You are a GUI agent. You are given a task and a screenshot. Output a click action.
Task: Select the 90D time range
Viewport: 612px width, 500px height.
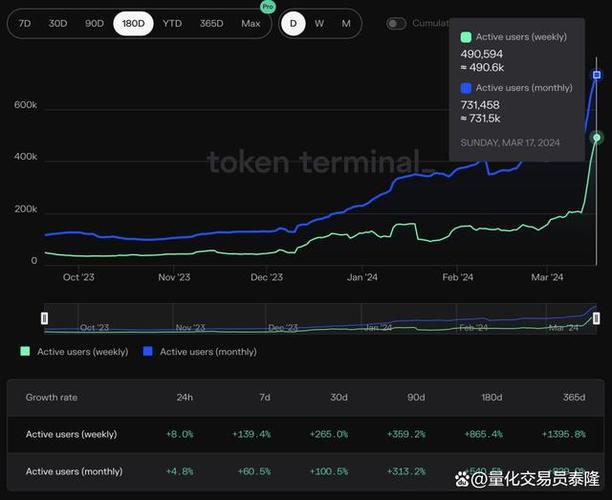[94, 23]
